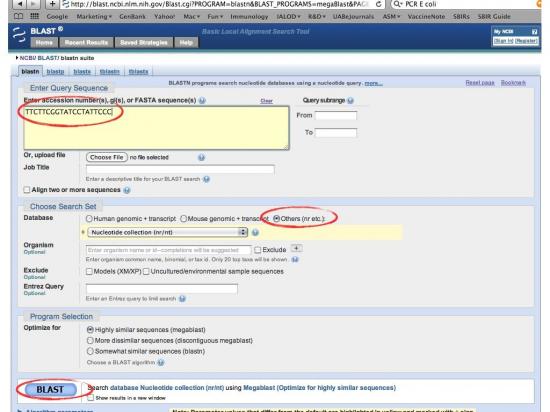Select Others (nr etc.) database option
The height and width of the screenshot is (412, 550).
click(x=276, y=218)
